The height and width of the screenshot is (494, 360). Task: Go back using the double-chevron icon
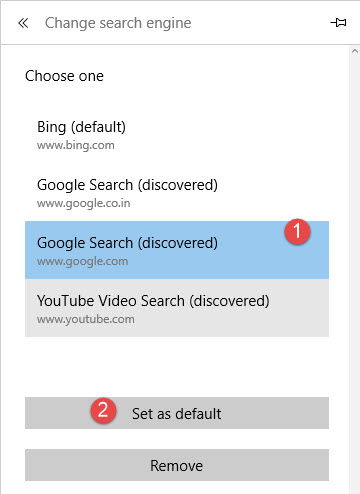23,23
